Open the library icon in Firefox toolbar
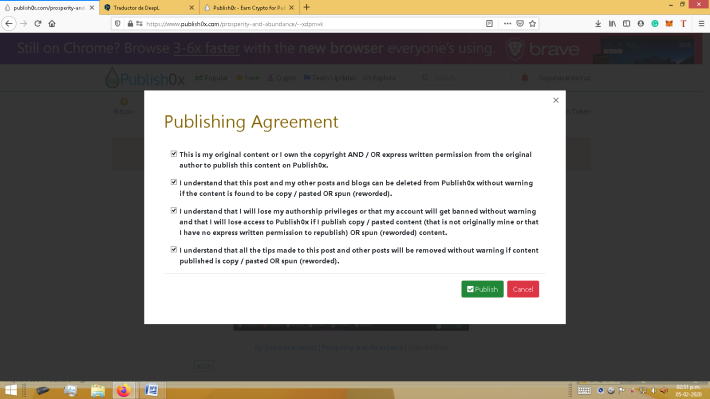The width and height of the screenshot is (710, 399). tap(612, 24)
